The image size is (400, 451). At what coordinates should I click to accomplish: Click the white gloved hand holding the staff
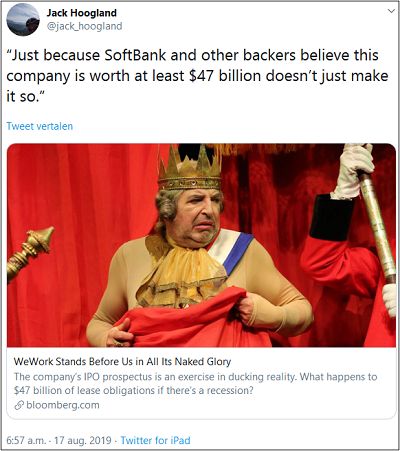[x=354, y=171]
